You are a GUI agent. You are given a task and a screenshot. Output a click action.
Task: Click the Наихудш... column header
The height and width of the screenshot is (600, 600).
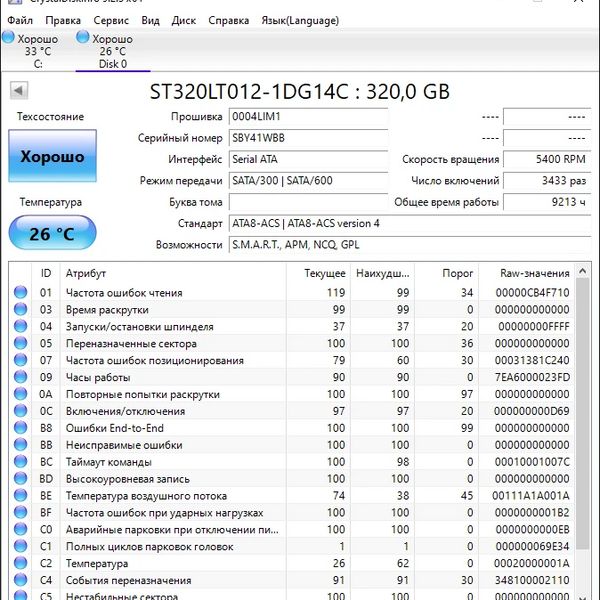coord(382,273)
